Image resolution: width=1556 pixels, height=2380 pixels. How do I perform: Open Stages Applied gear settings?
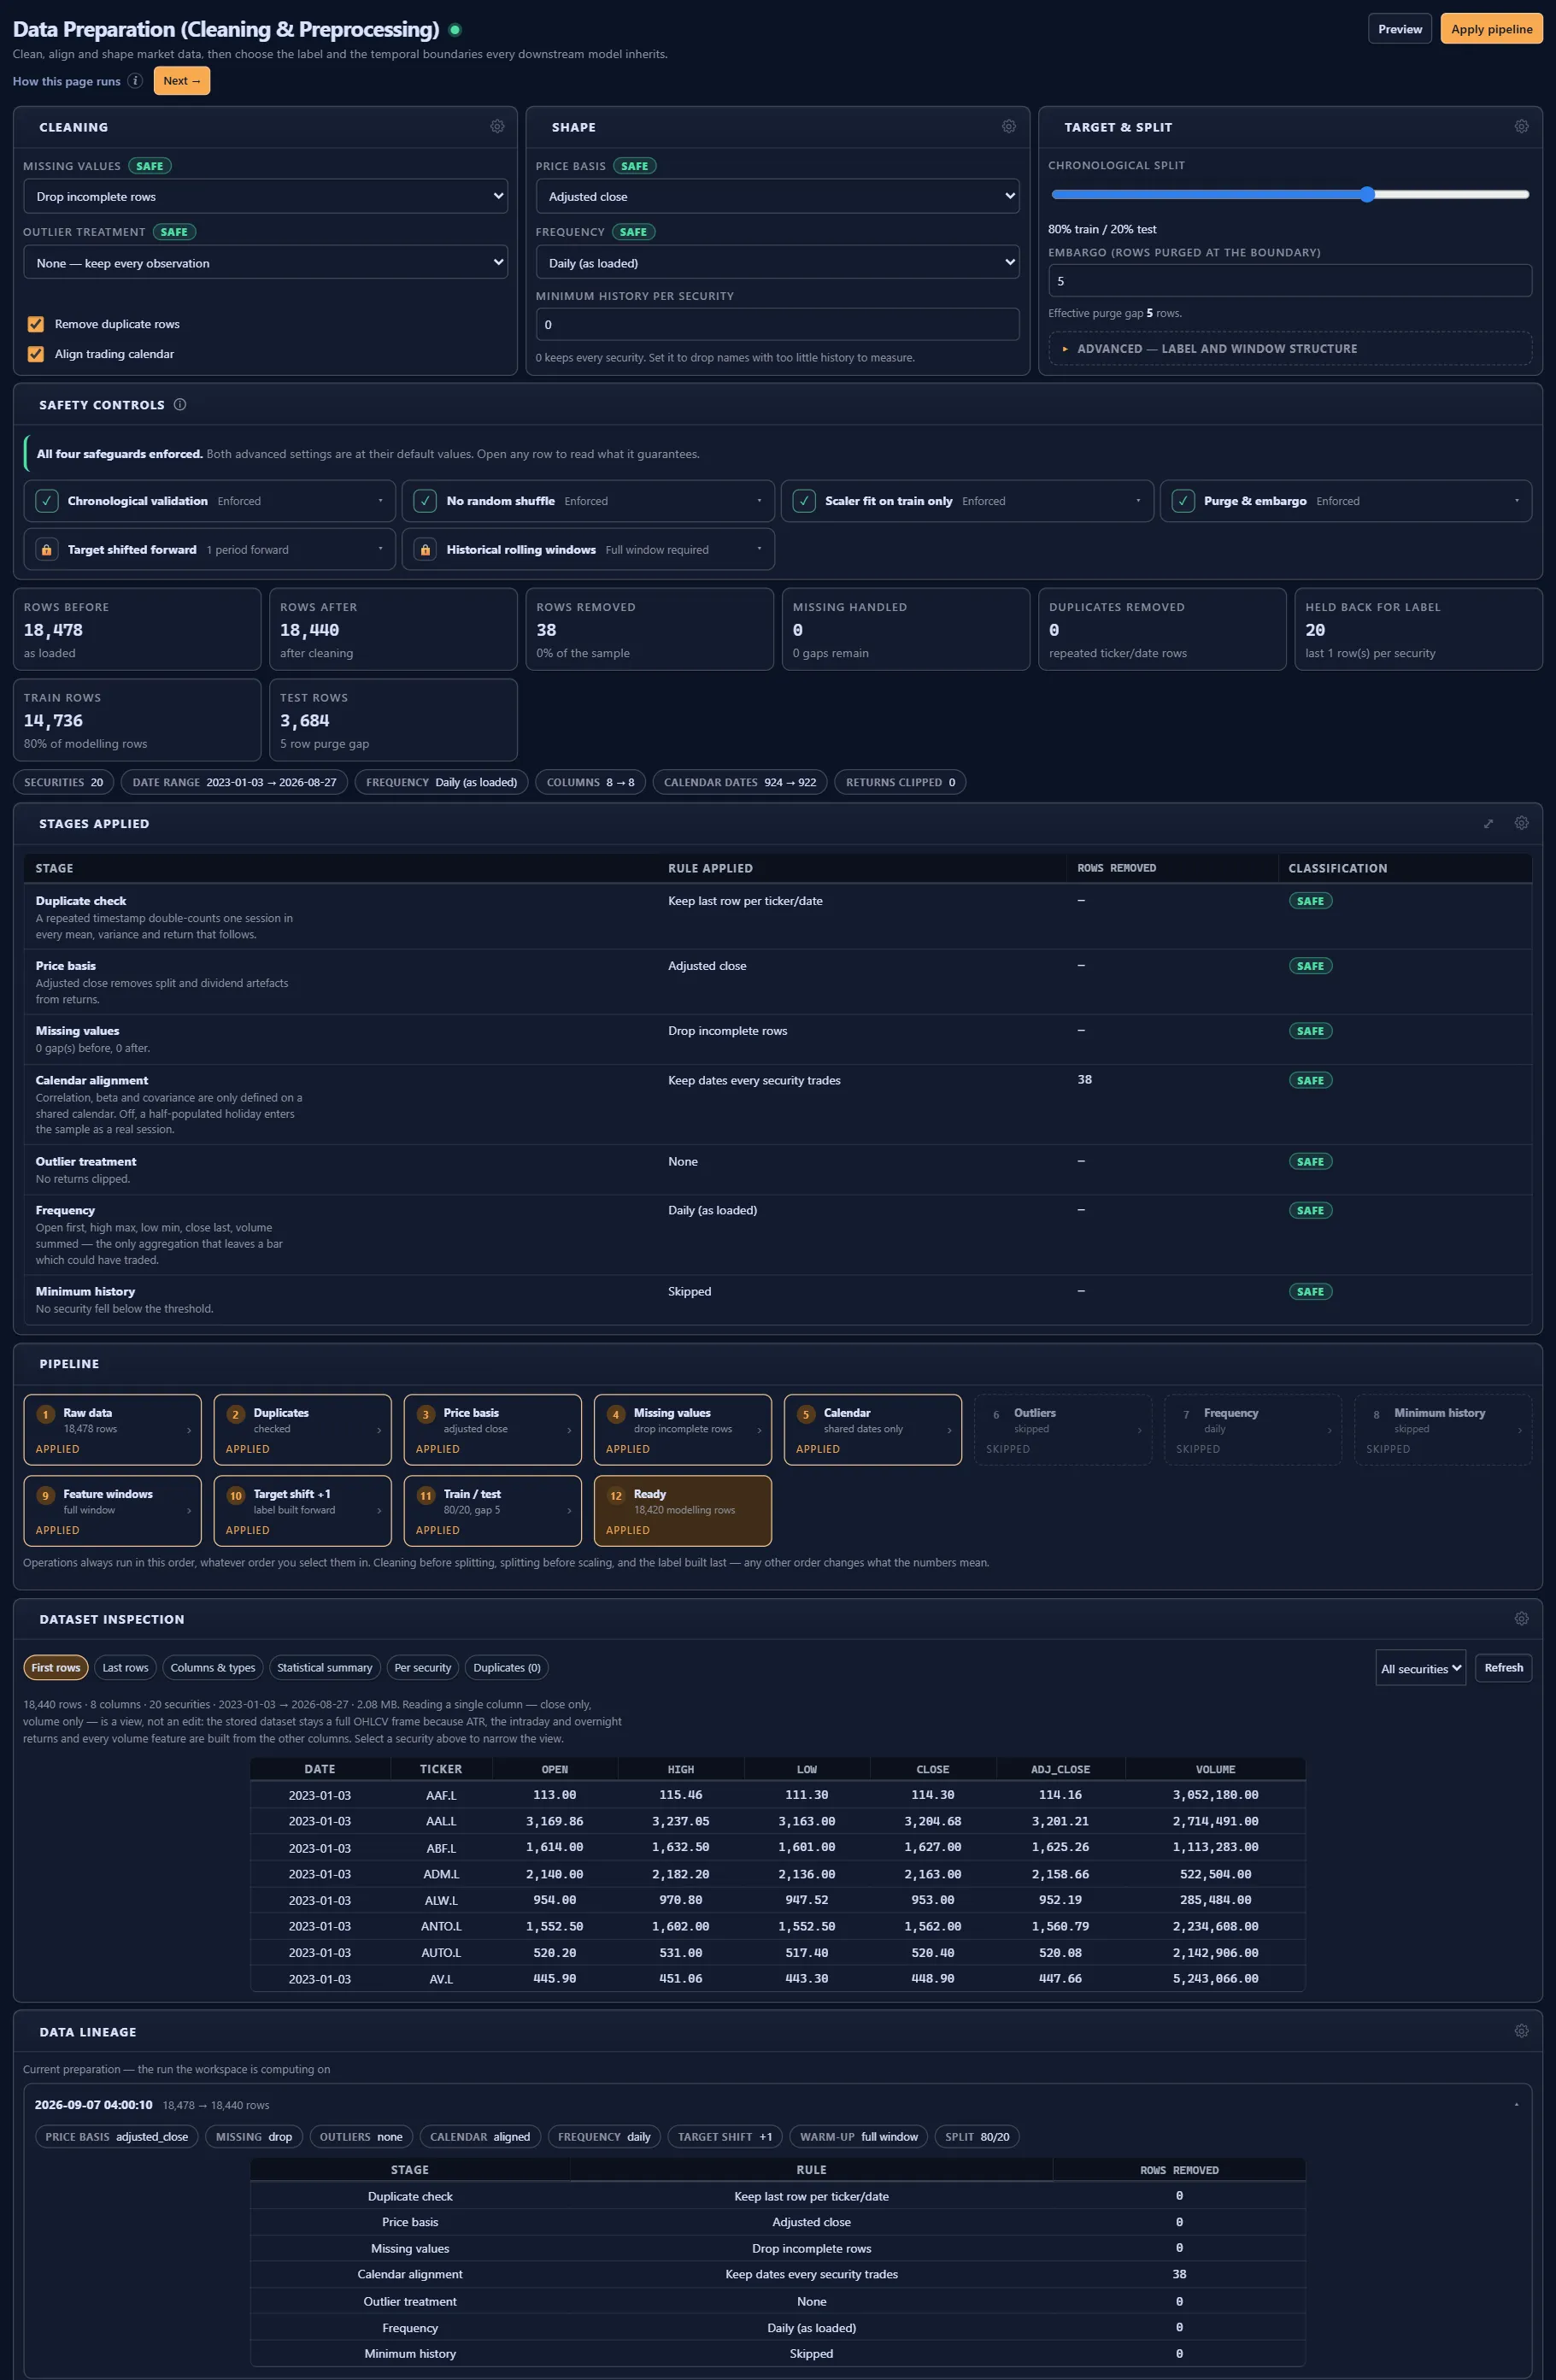[x=1521, y=824]
